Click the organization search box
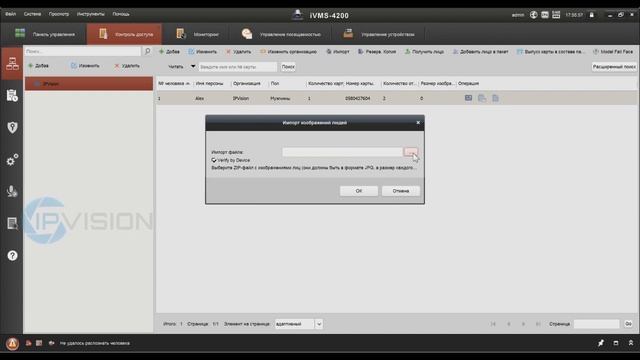The width and height of the screenshot is (640, 360). [82, 51]
